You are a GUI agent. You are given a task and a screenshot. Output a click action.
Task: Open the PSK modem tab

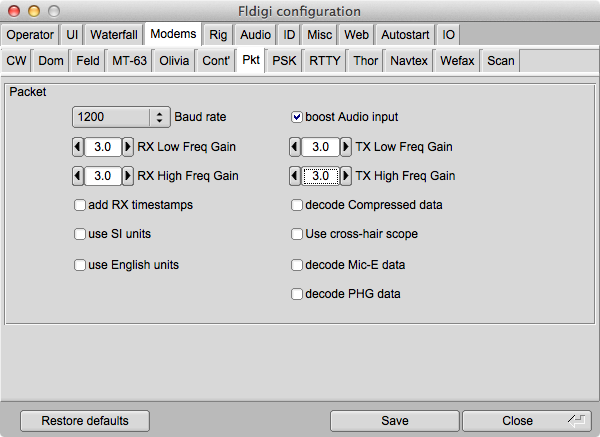pyautogui.click(x=285, y=61)
